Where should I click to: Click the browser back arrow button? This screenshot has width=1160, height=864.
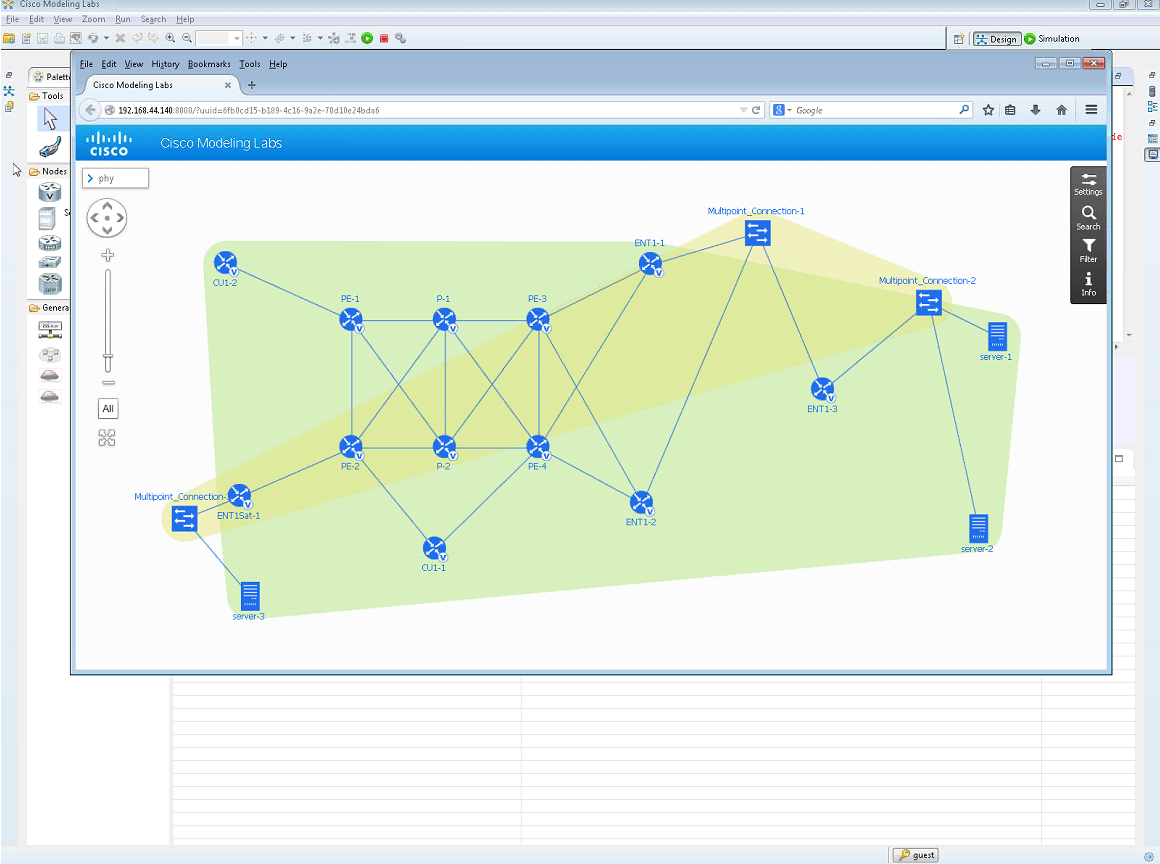pos(90,110)
